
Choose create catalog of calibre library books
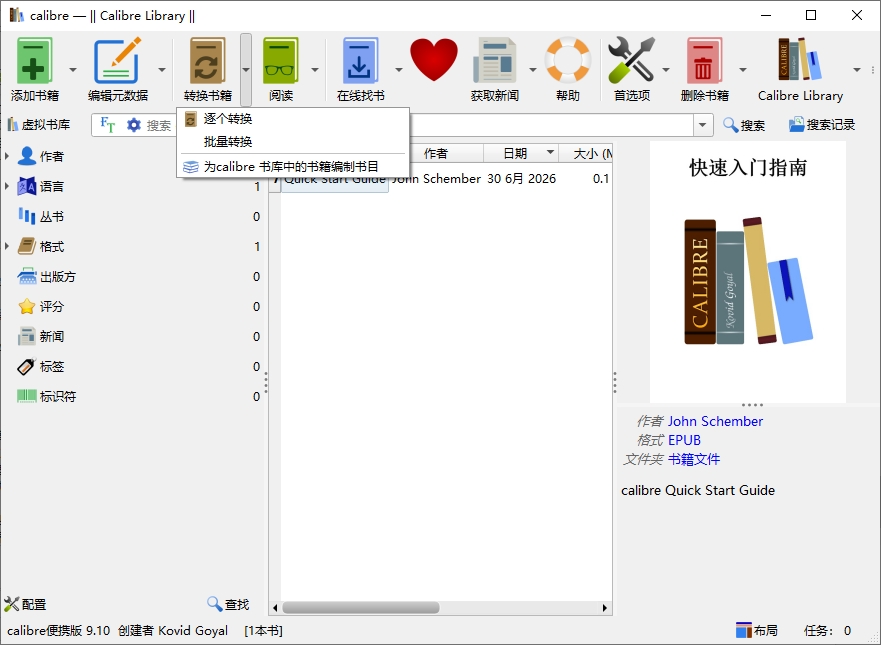click(x=293, y=167)
